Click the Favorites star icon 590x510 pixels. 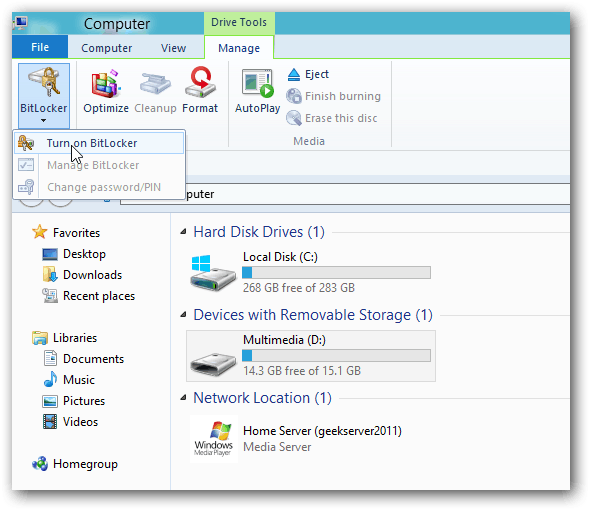tap(40, 232)
